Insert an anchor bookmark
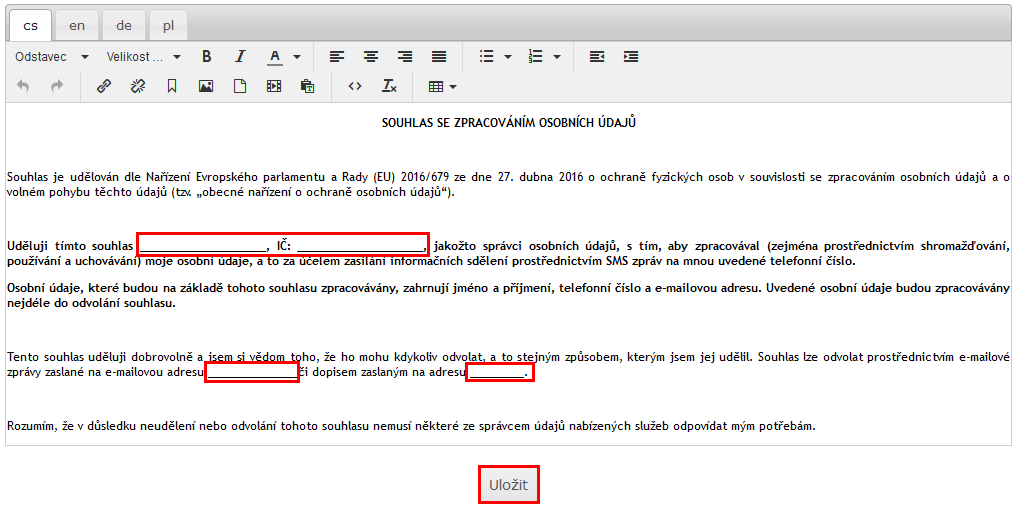This screenshot has width=1018, height=513. 172,87
